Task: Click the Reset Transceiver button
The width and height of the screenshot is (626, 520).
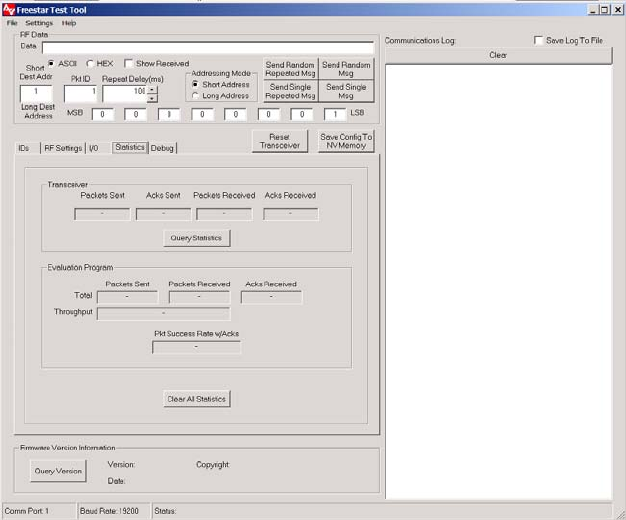Action: pos(280,141)
